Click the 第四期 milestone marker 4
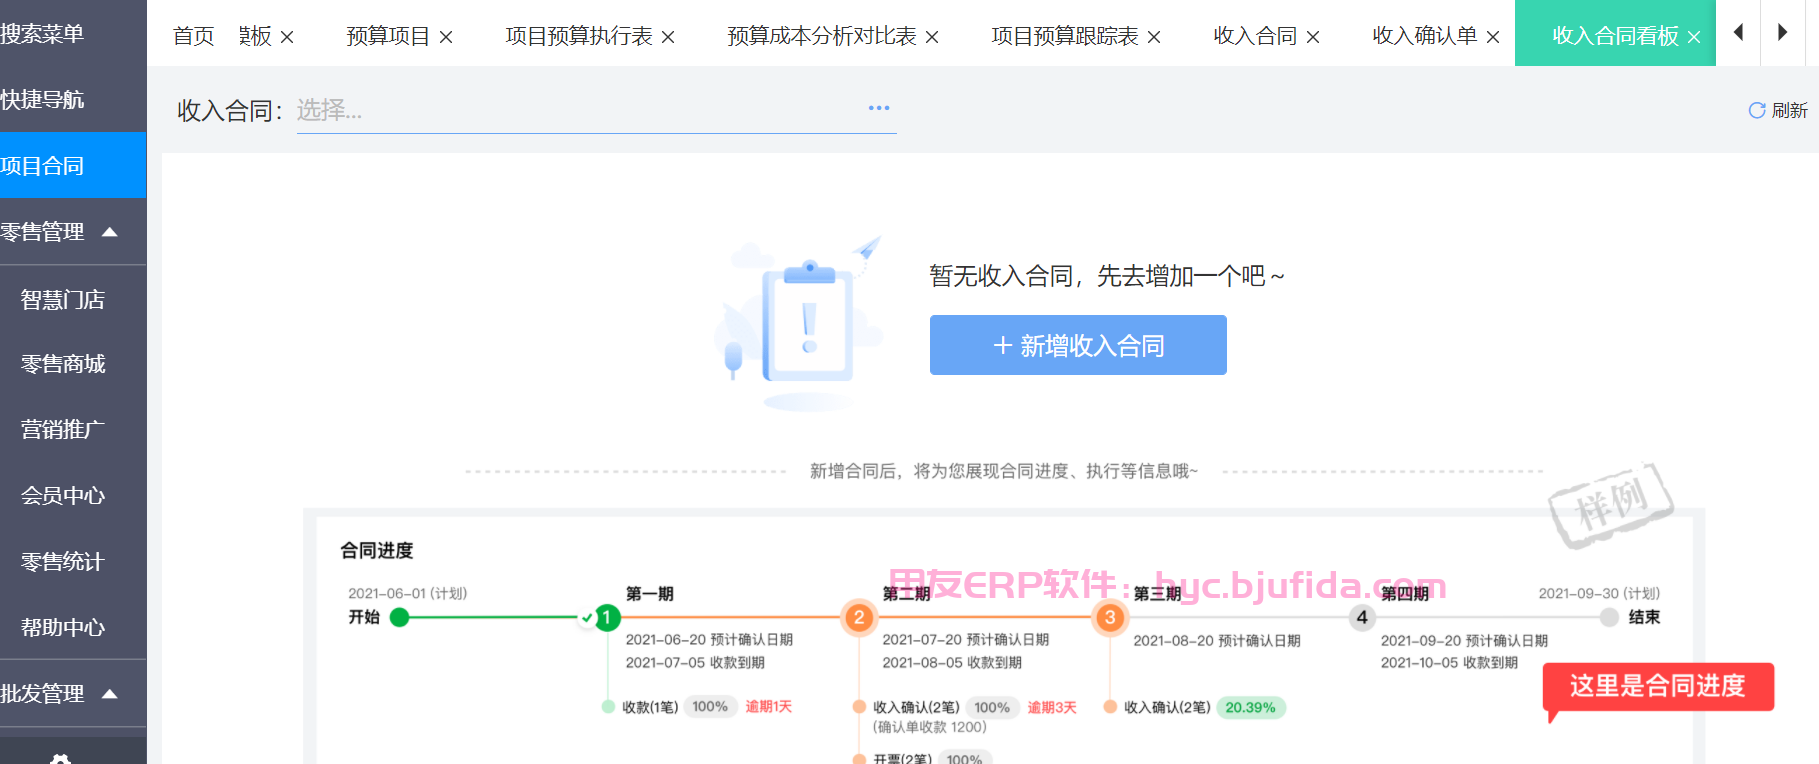1819x764 pixels. [x=1362, y=618]
